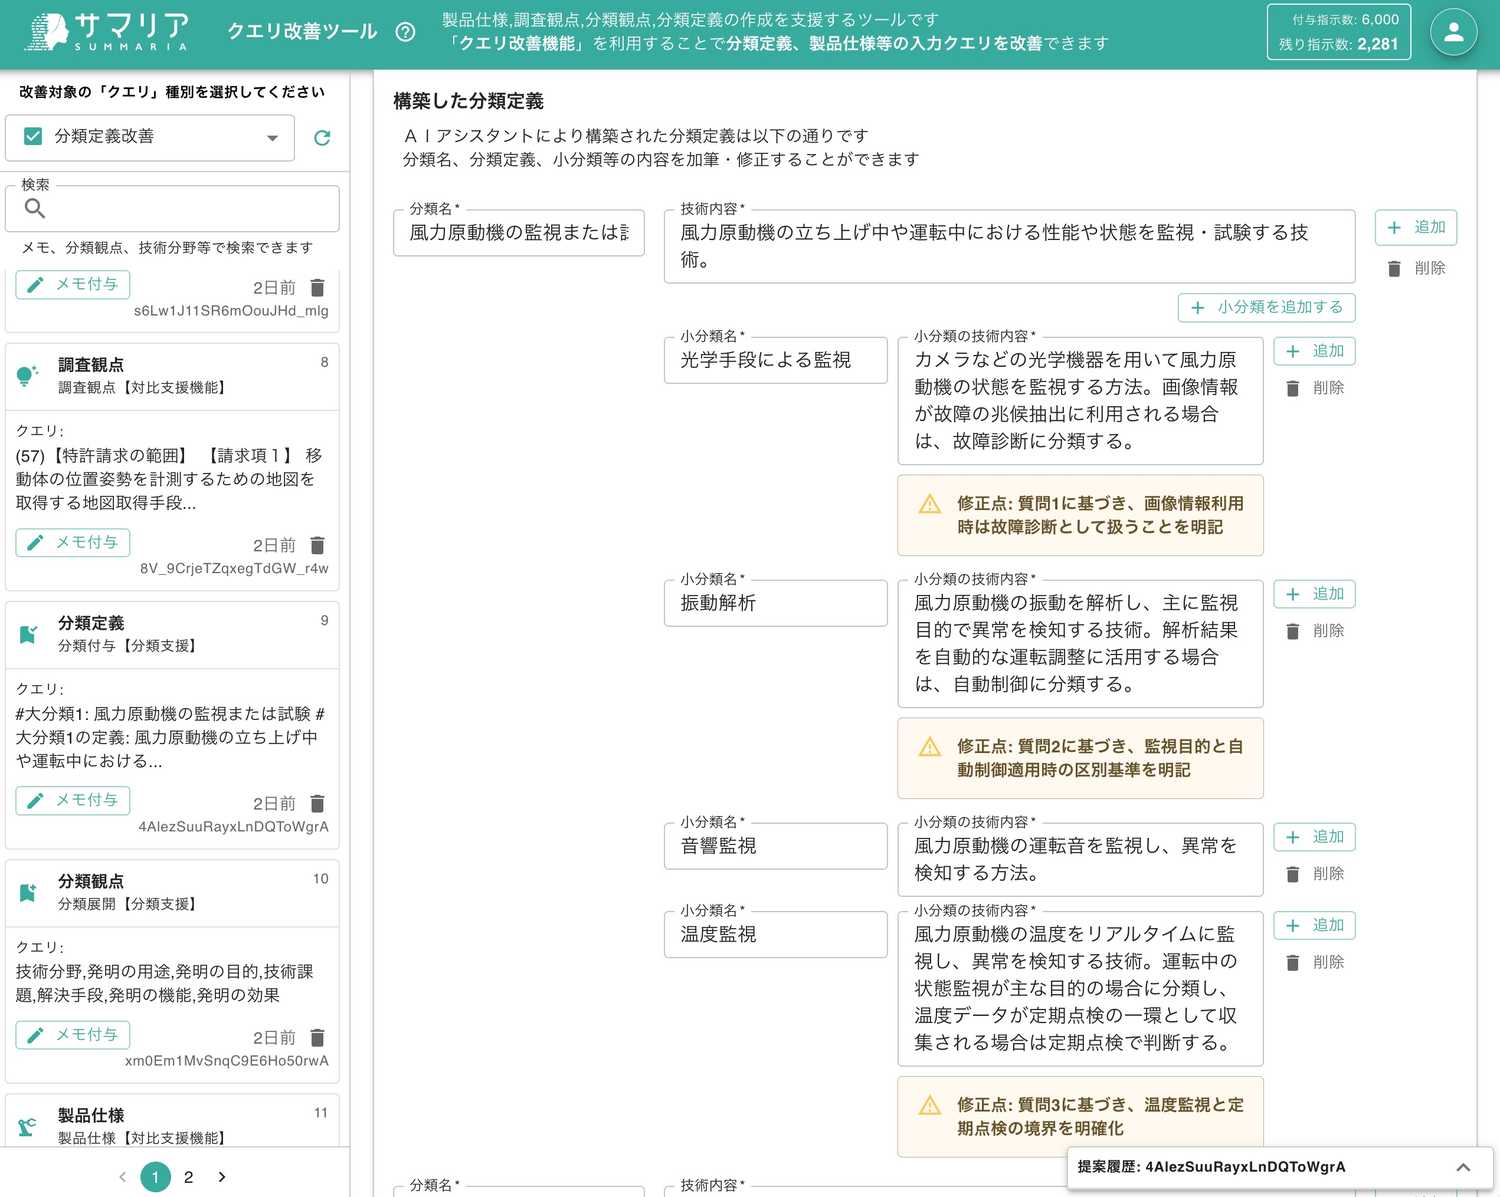The height and width of the screenshot is (1197, 1500).
Task: Edit 小分類名 field 音響監視
Action: click(776, 846)
